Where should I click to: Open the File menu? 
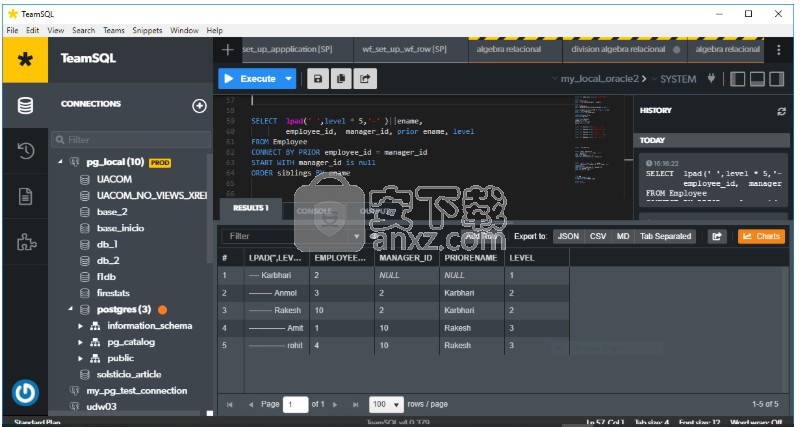click(x=12, y=30)
